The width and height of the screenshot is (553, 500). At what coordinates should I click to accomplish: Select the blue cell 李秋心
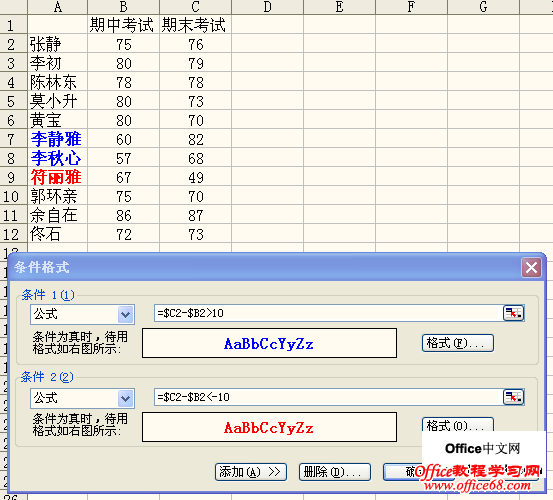[57, 158]
